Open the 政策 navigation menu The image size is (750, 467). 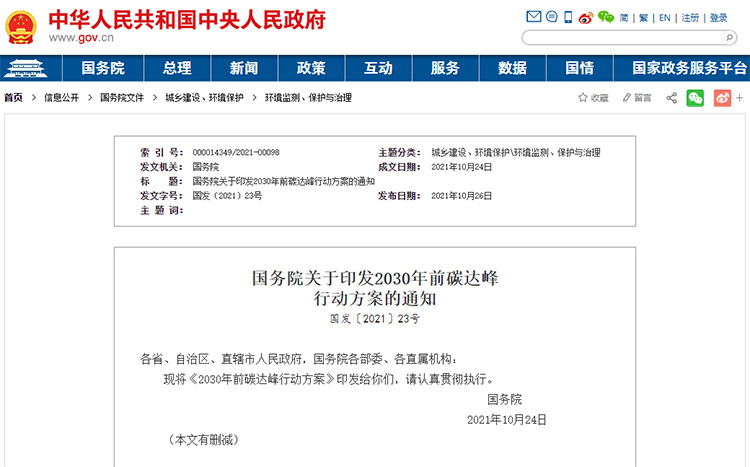(311, 68)
